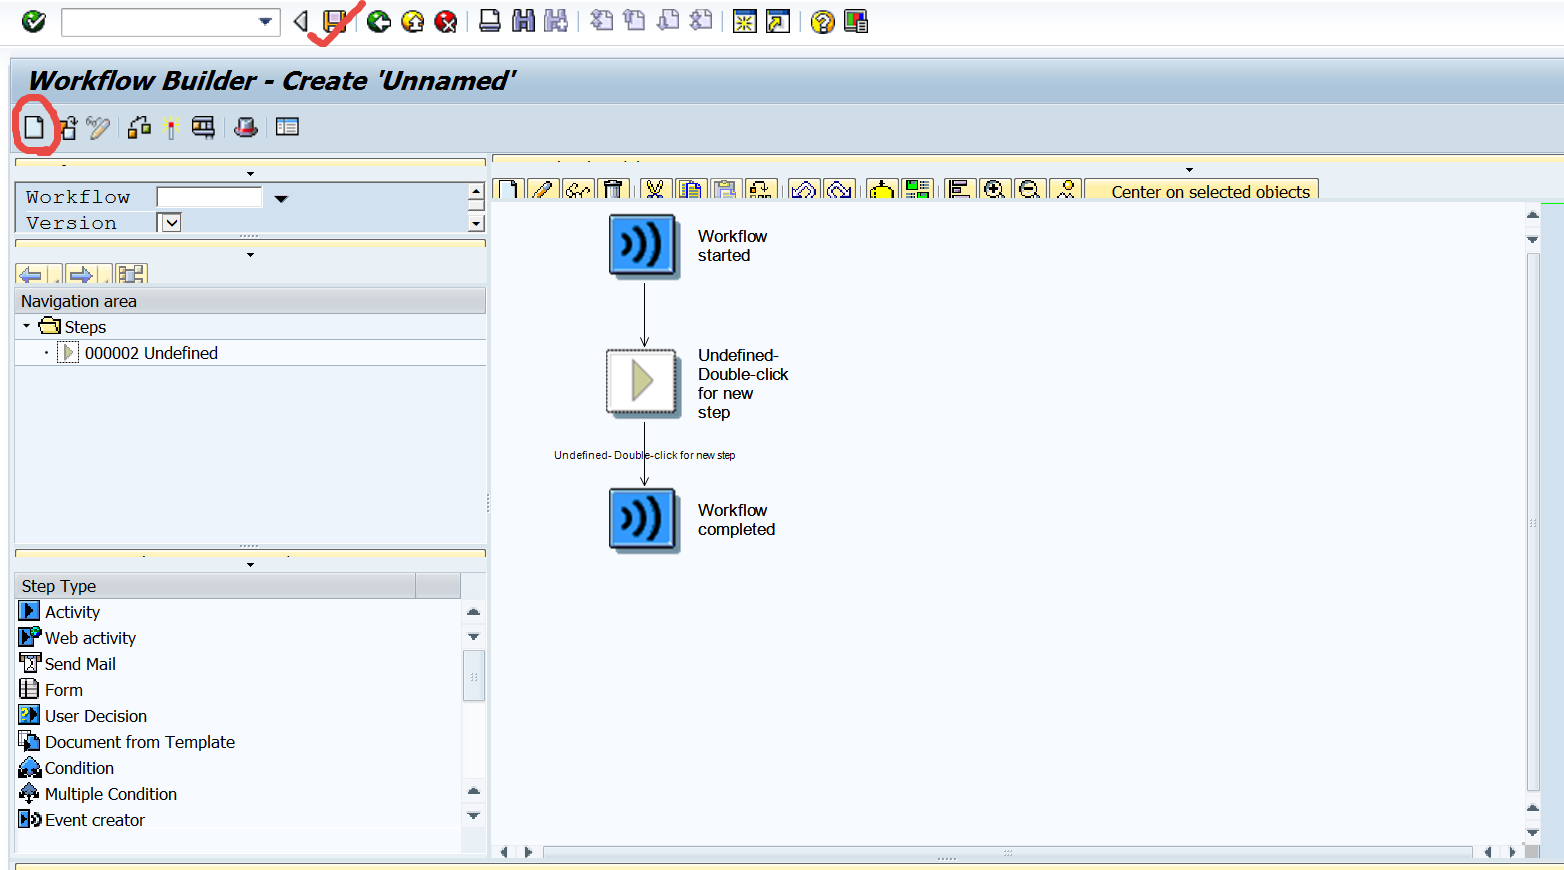This screenshot has width=1564, height=870.
Task: Click the Back navigation arrow
Action: coord(301,21)
